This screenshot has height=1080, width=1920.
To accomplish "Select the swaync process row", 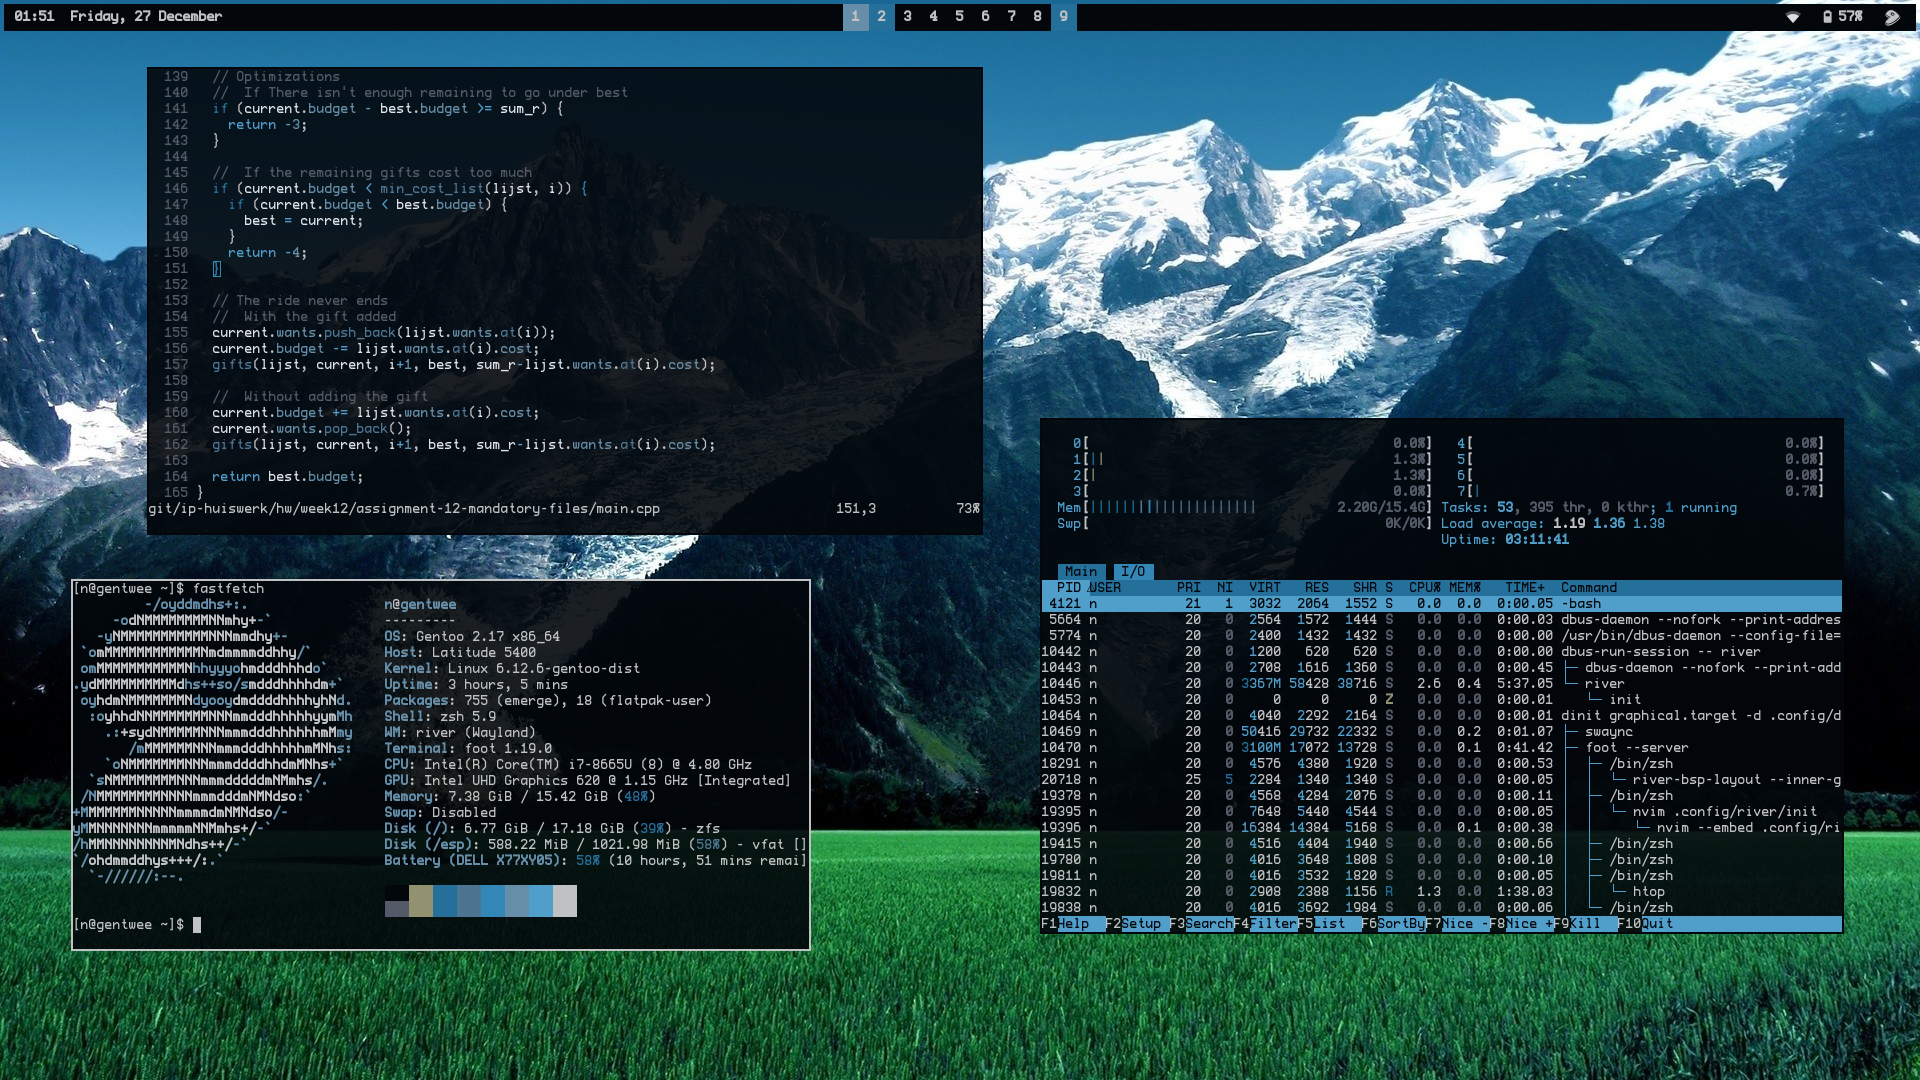I will click(x=1441, y=732).
